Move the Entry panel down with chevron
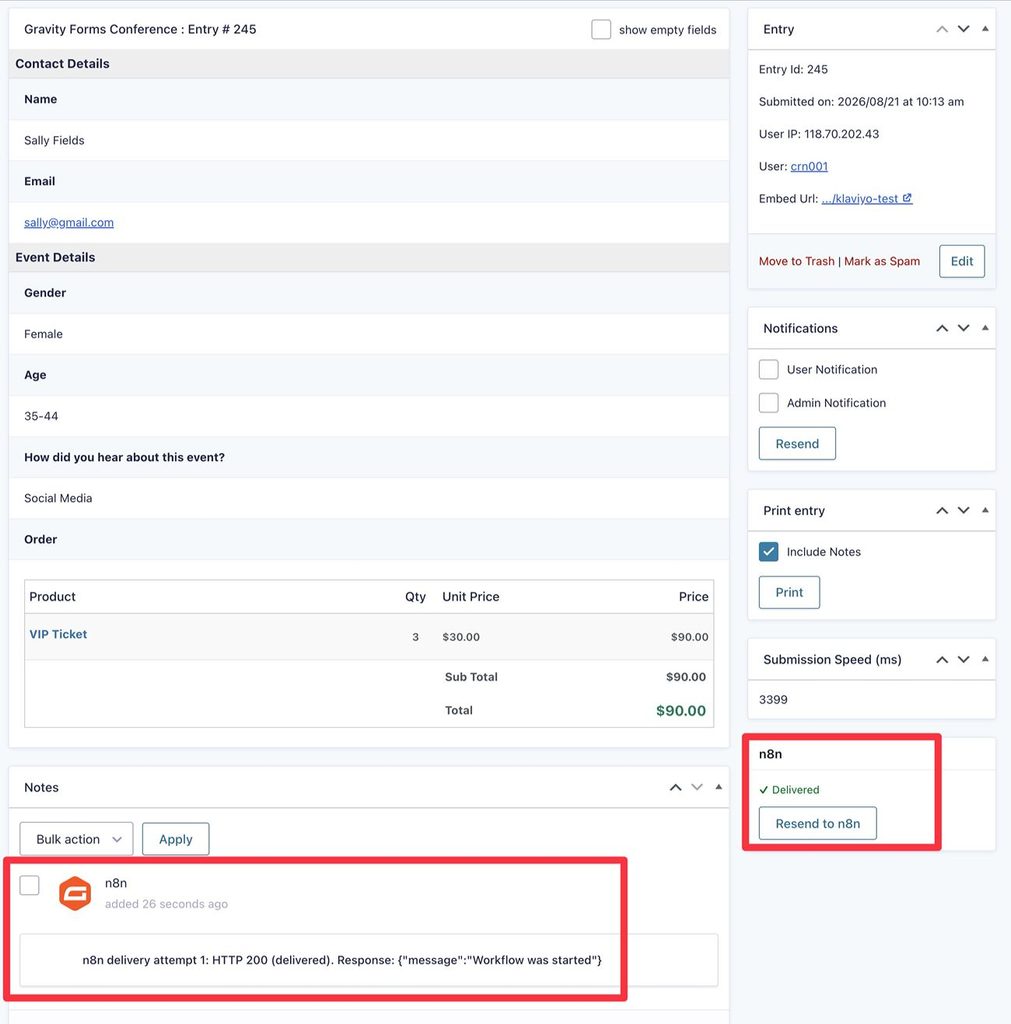This screenshot has width=1011, height=1024. tap(963, 29)
